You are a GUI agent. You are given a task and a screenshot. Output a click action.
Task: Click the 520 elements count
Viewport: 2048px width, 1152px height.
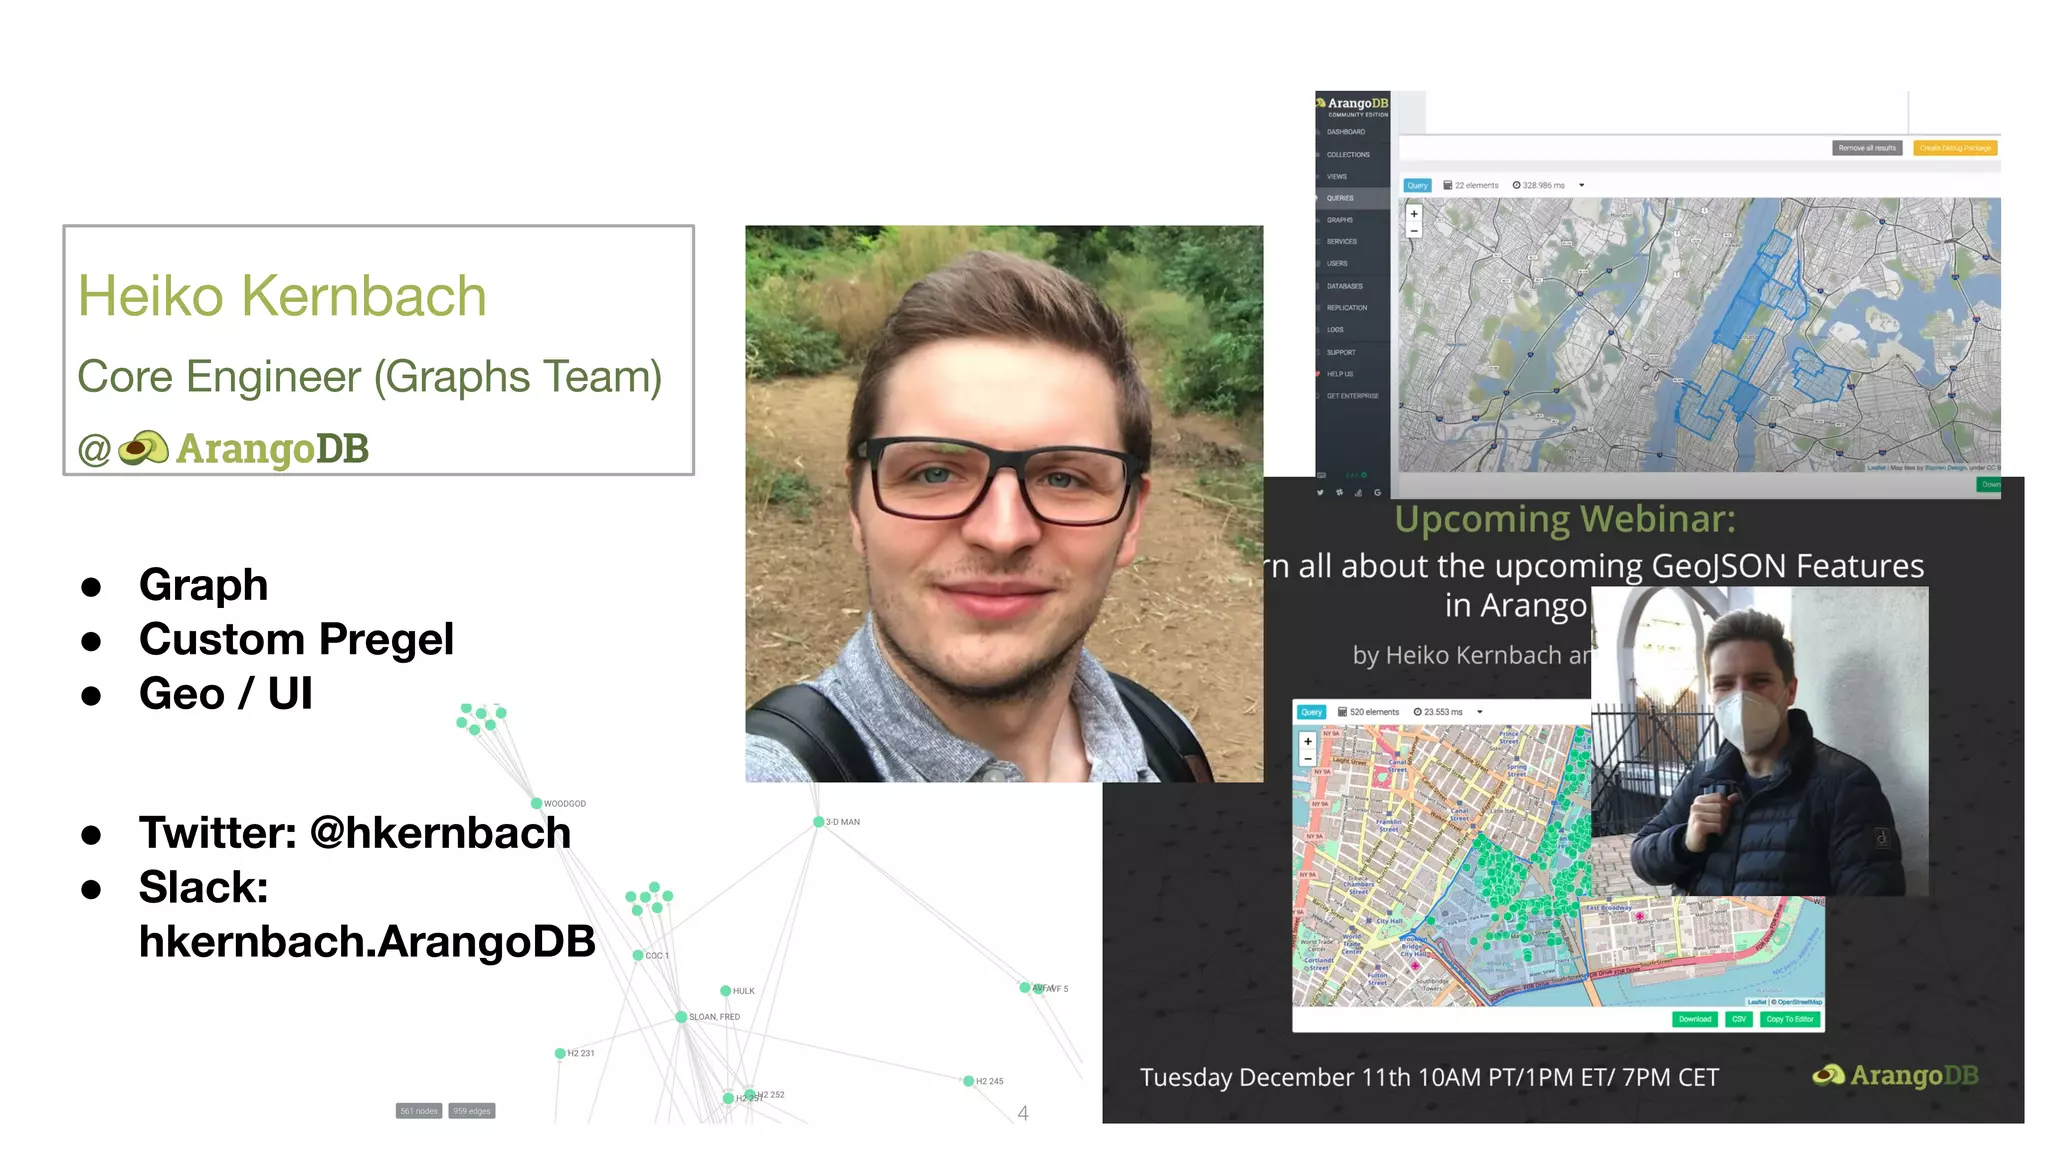(x=1368, y=712)
